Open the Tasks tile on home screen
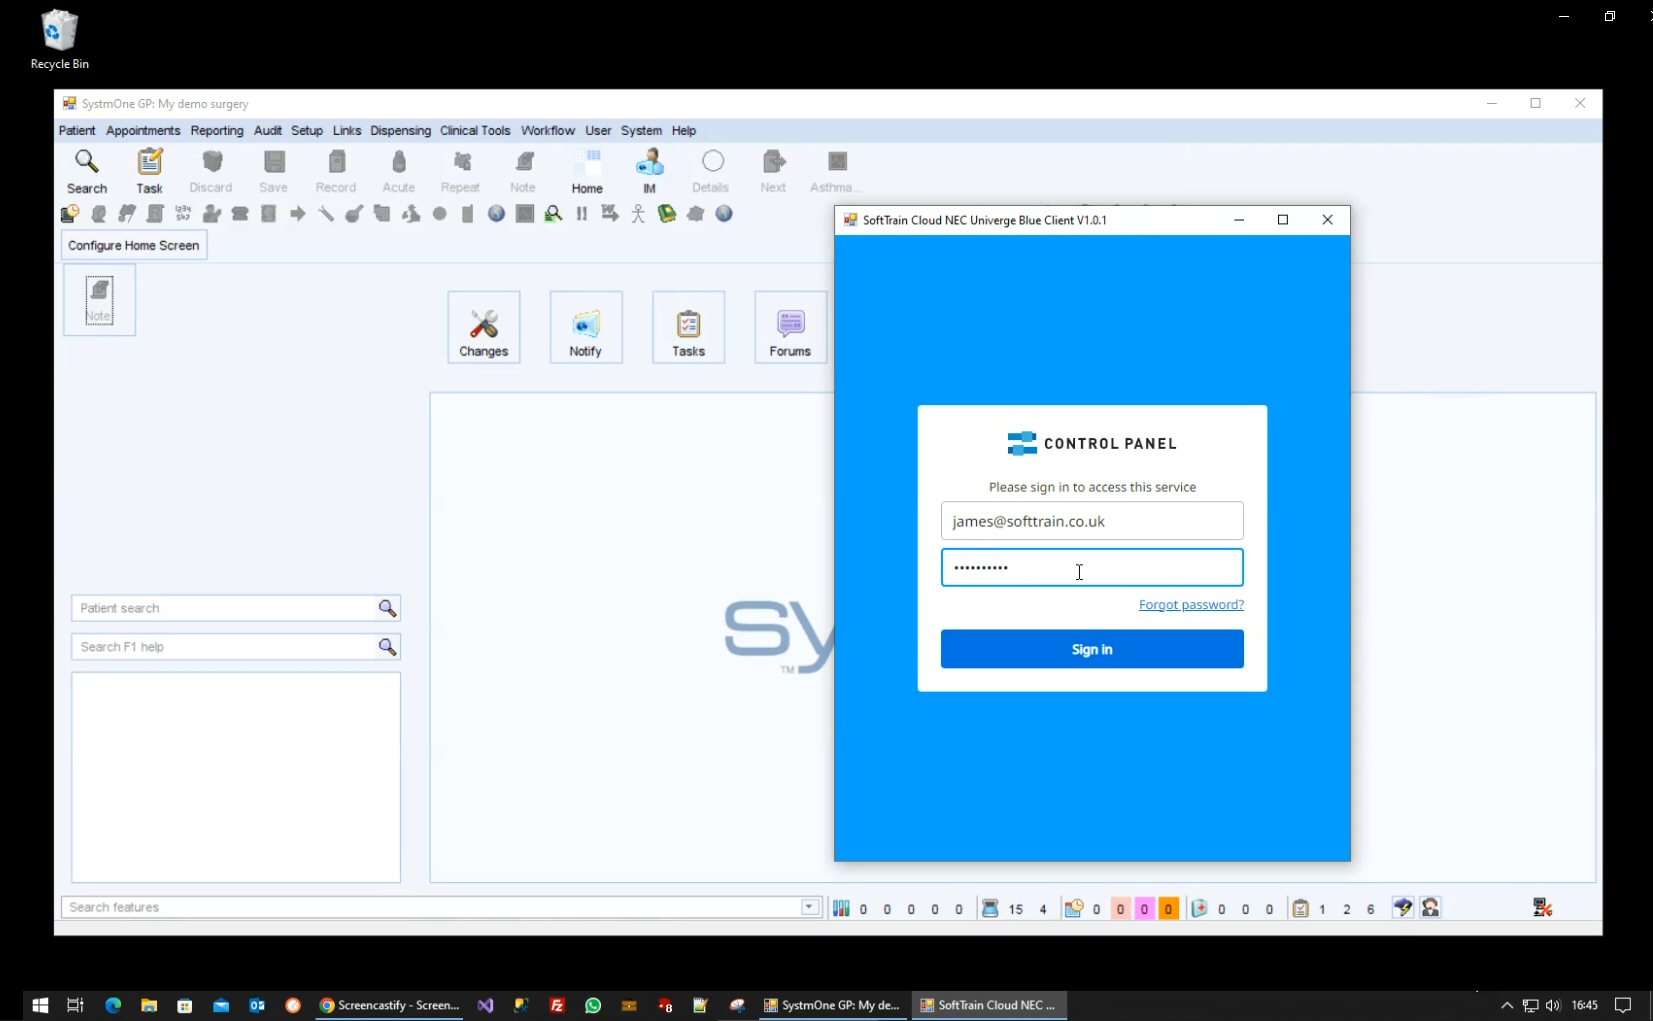 tap(688, 327)
